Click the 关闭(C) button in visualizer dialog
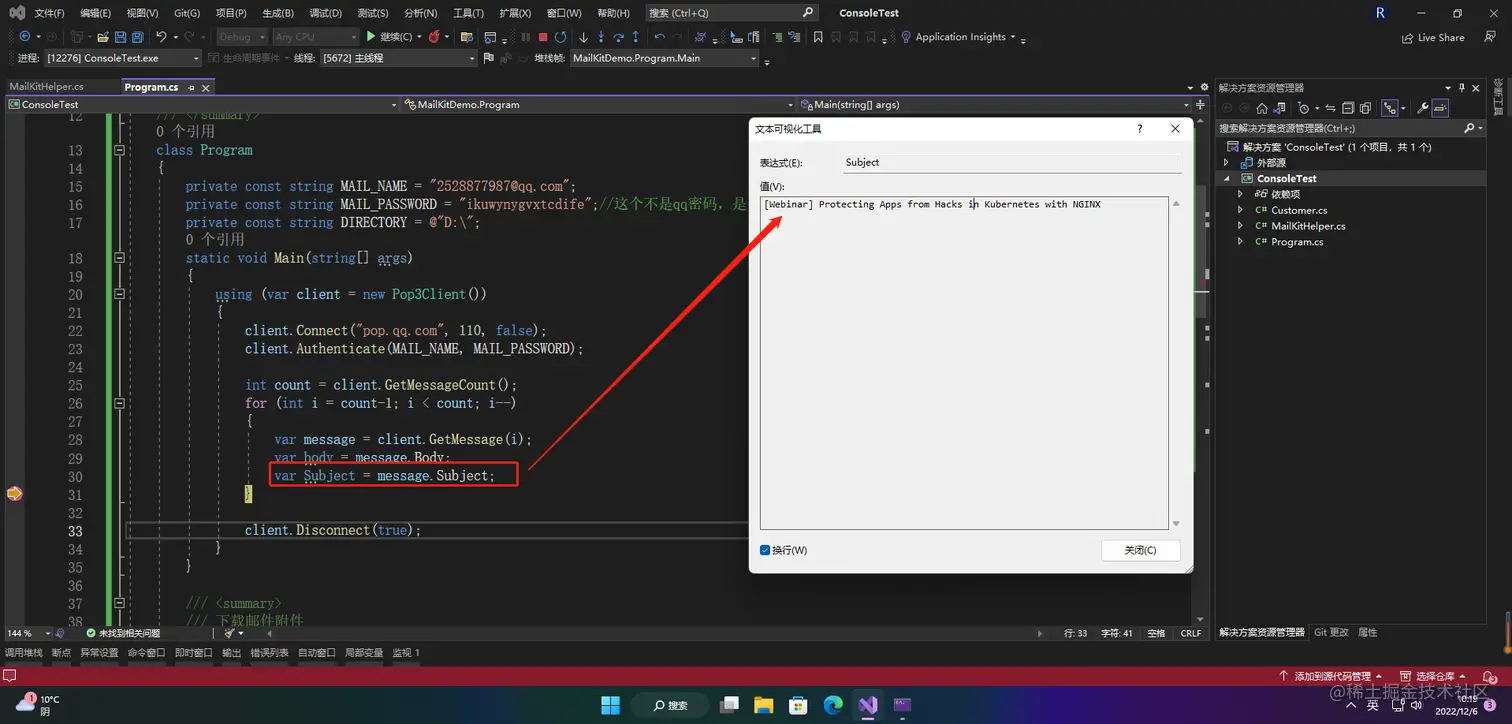The width and height of the screenshot is (1512, 724). pyautogui.click(x=1140, y=550)
